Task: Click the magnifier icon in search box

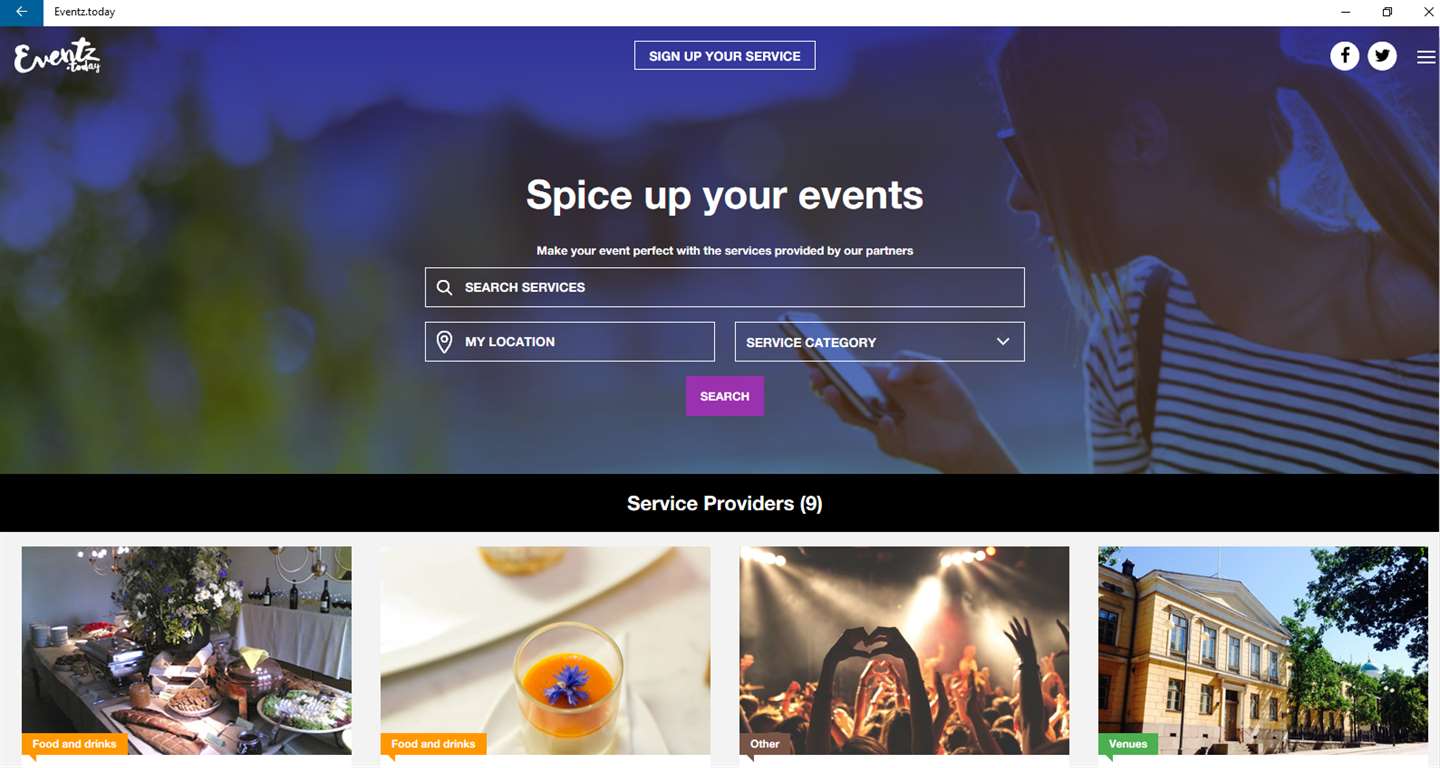Action: [445, 287]
